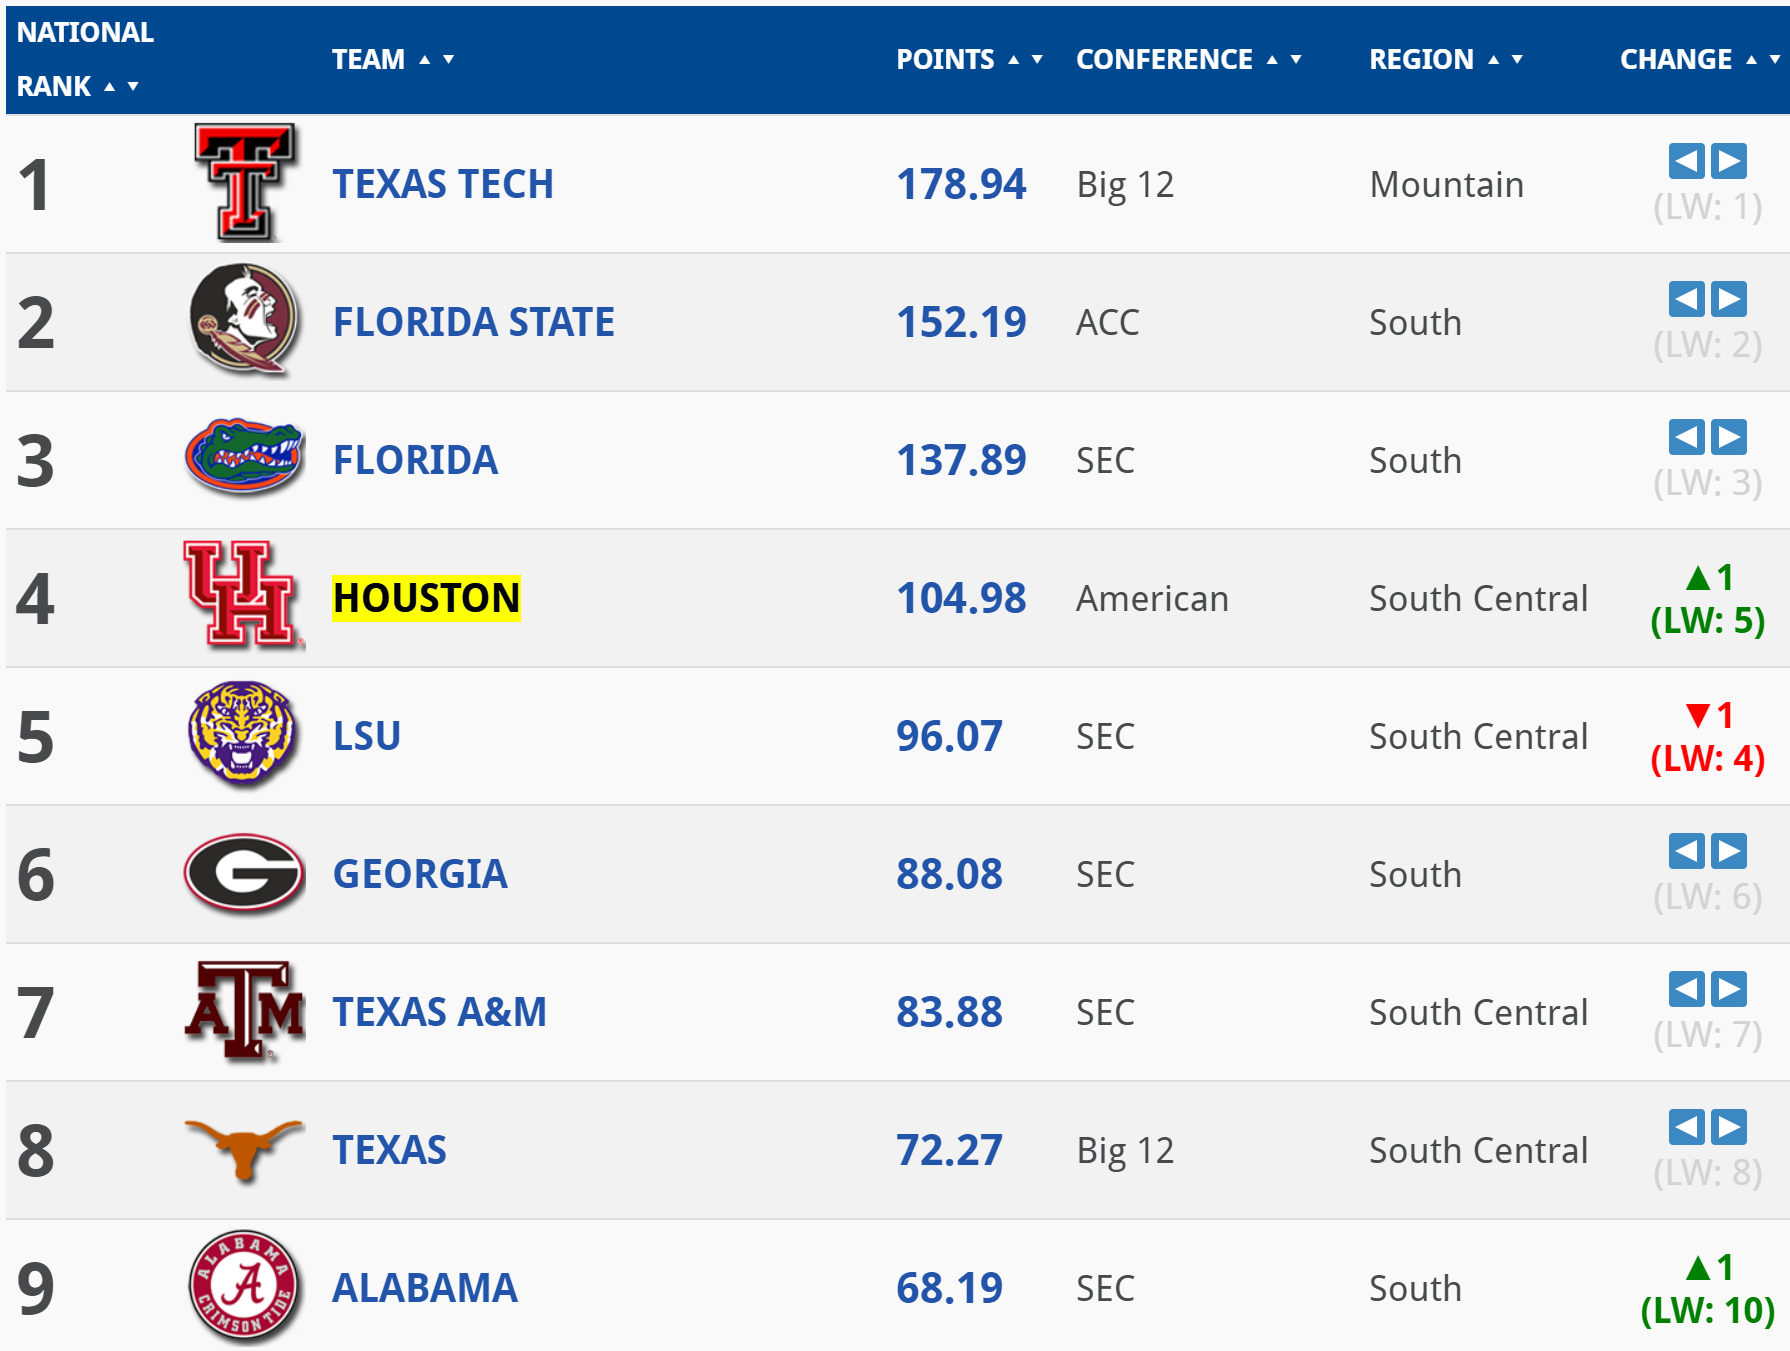1790x1351 pixels.
Task: Open the highlighted Houston team link
Action: point(426,598)
